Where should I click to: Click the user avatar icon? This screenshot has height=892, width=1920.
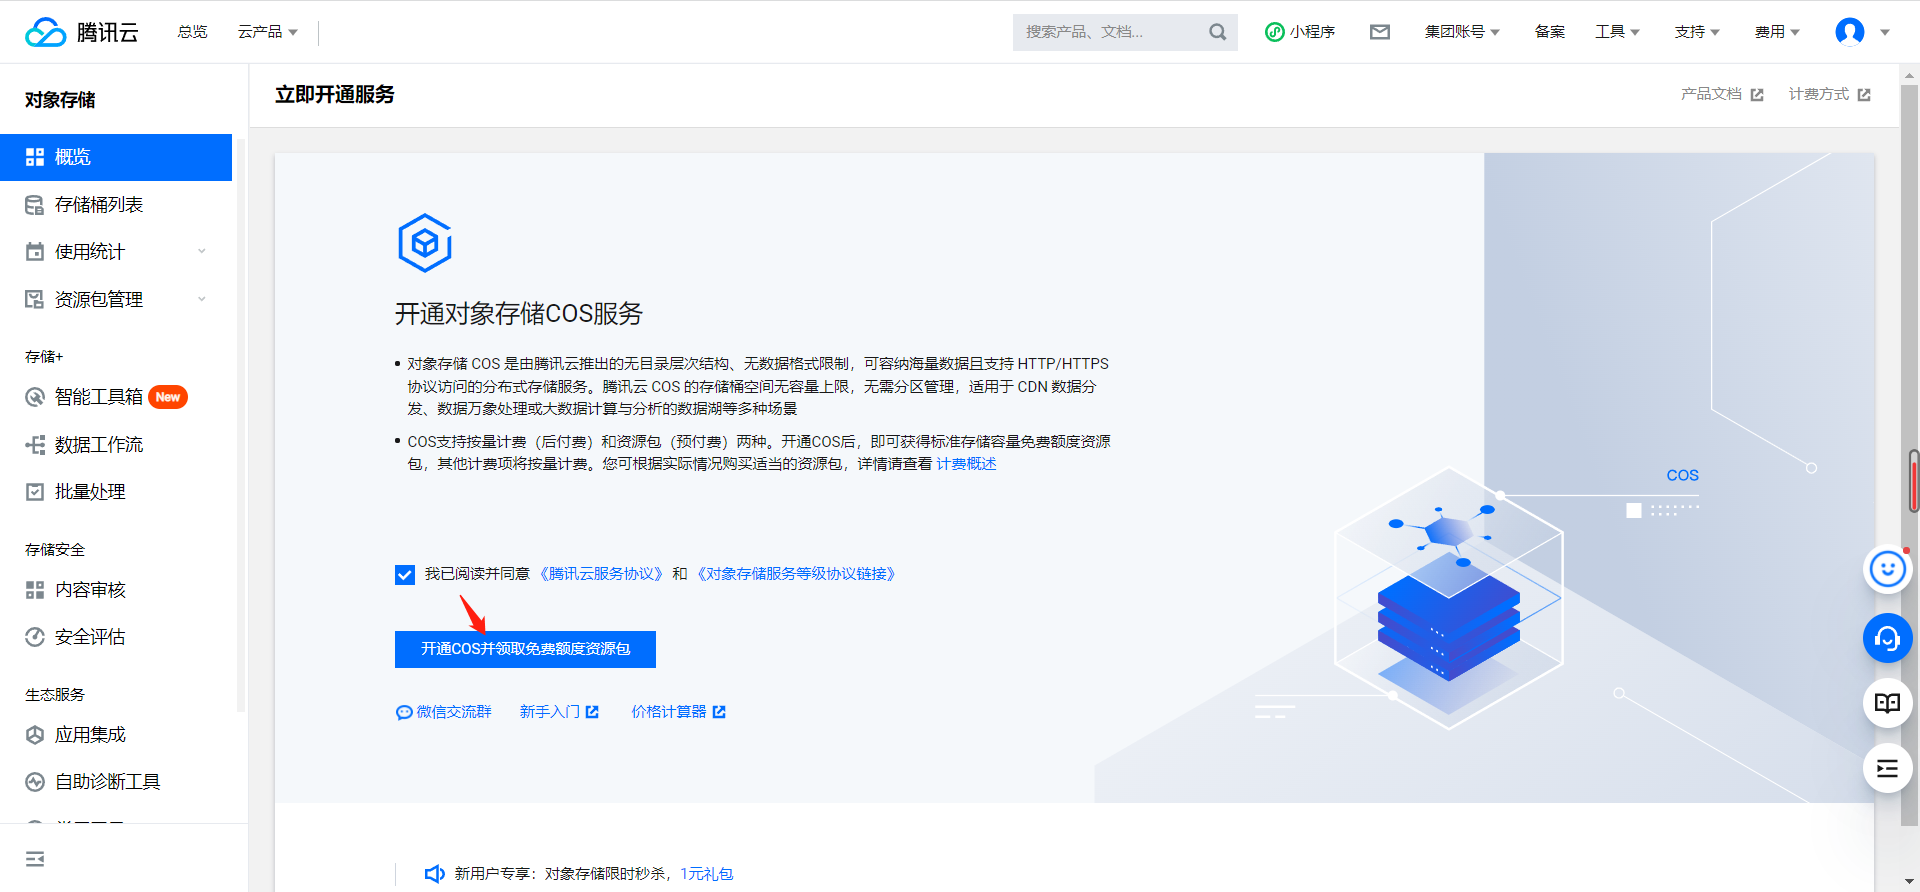pyautogui.click(x=1850, y=32)
